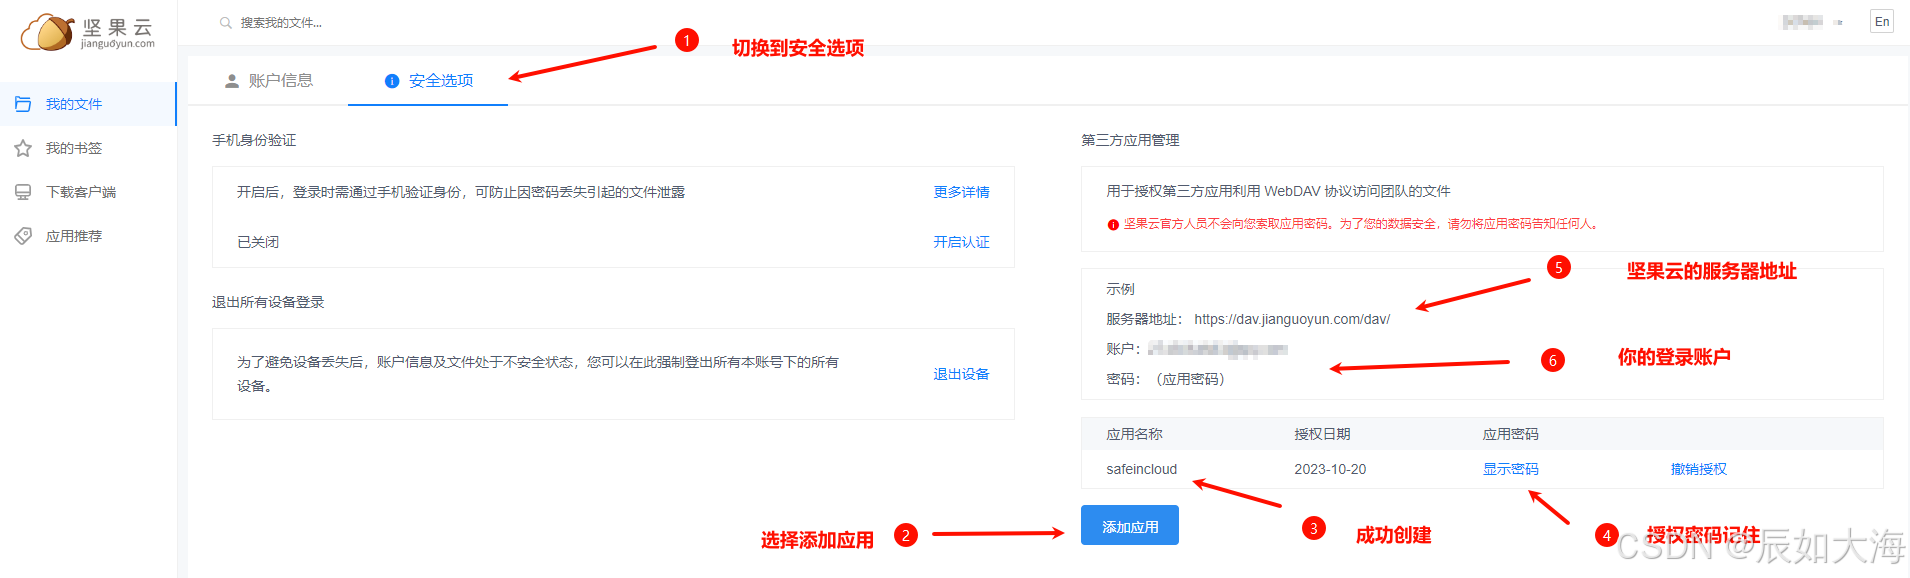Screen dimensions: 1910x578
Task: Select the server address https://dav.jianguoyun.com/dav/
Action: coord(1292,319)
